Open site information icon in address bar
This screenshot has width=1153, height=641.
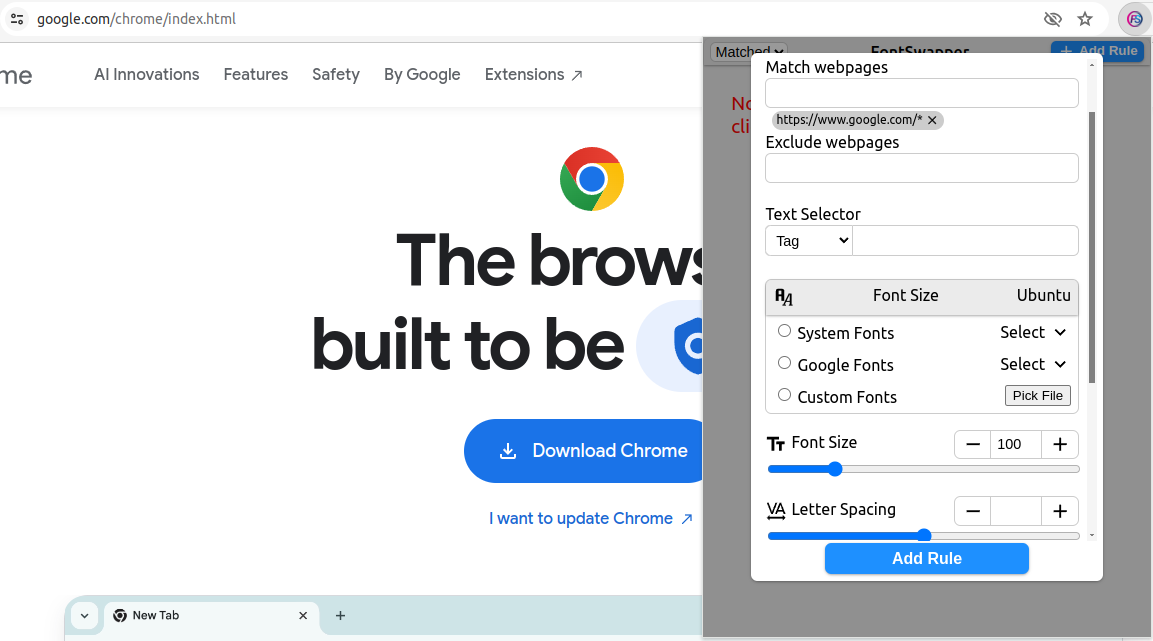(x=17, y=19)
